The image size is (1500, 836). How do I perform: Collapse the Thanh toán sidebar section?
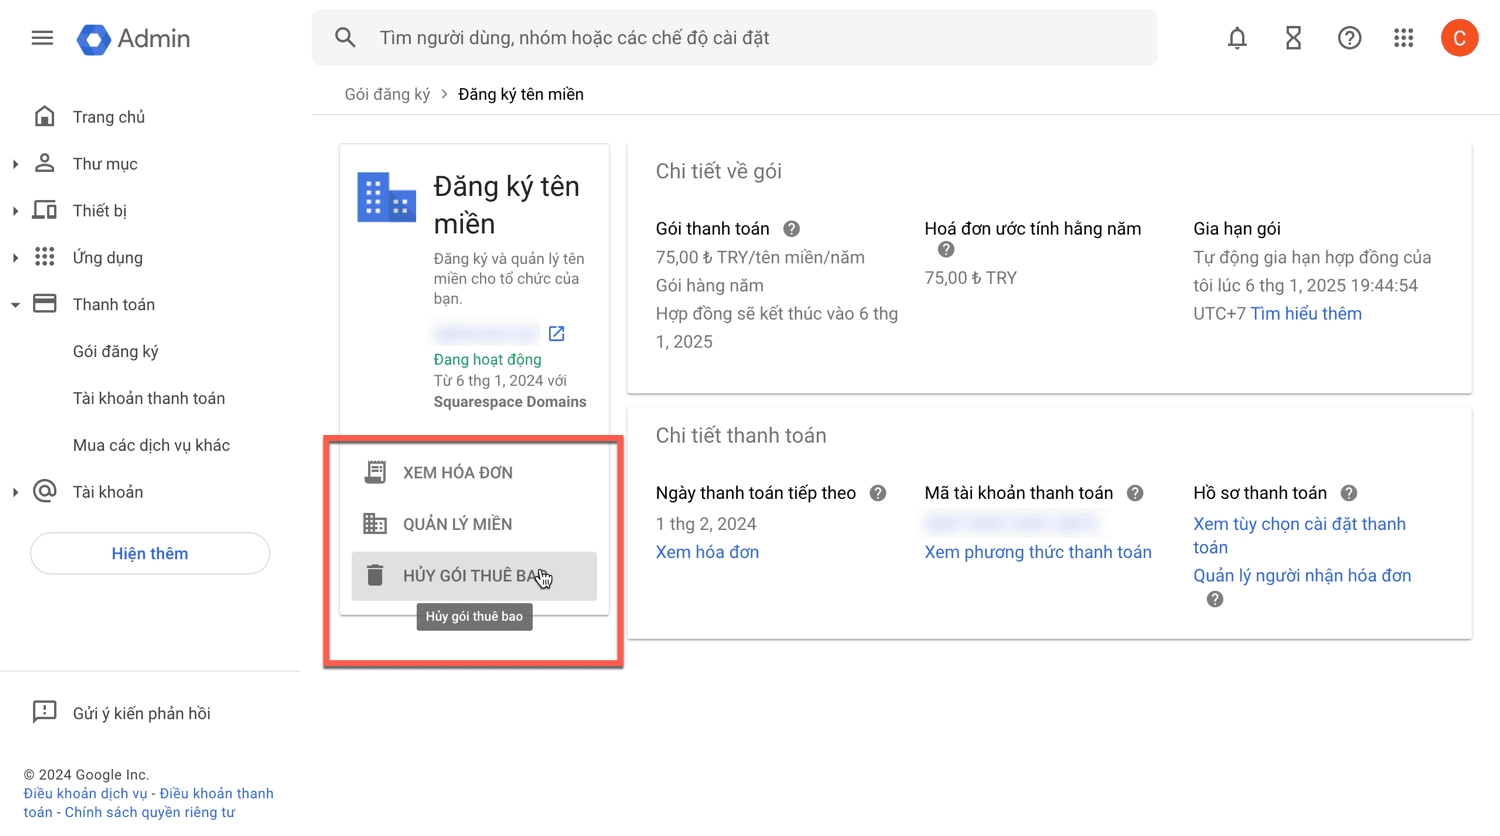15,305
